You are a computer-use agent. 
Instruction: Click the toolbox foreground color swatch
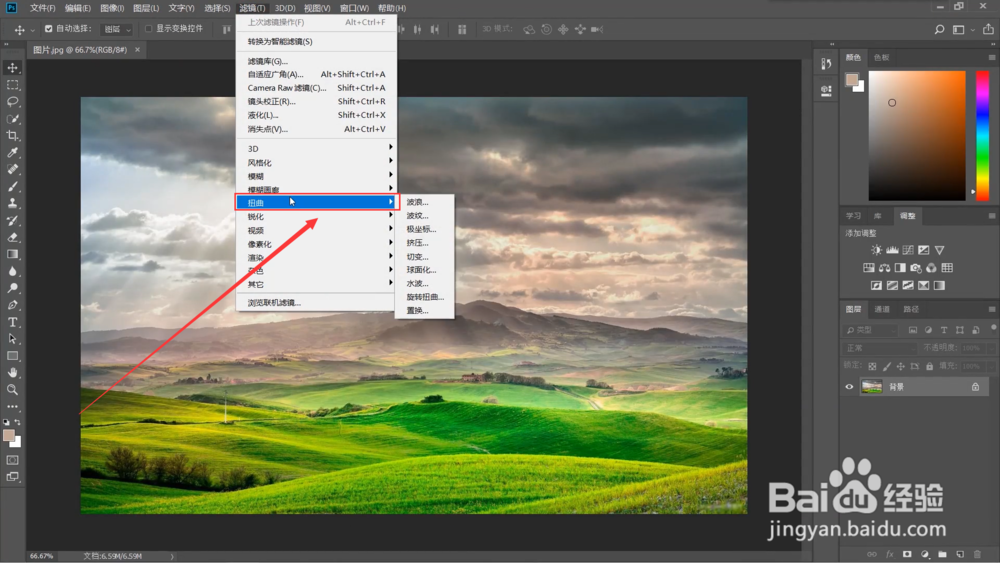9,435
